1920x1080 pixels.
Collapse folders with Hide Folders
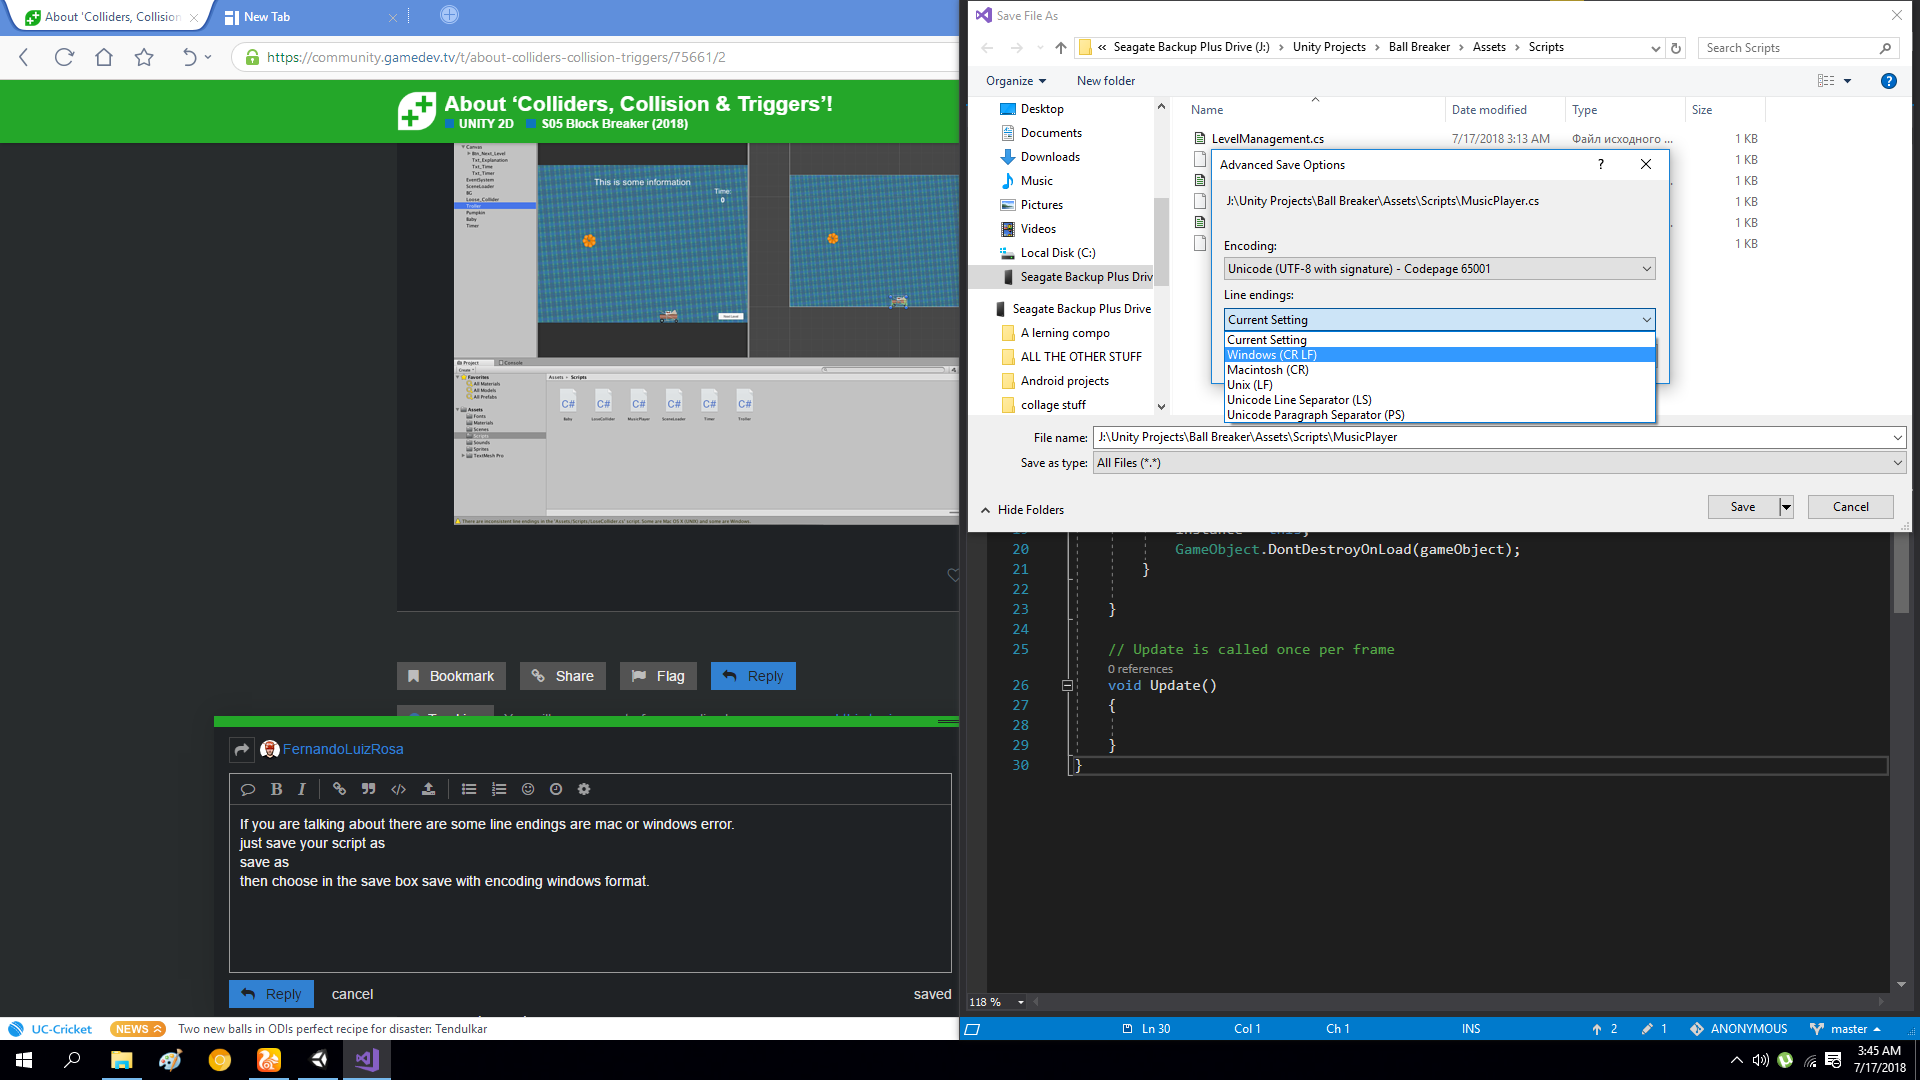pyautogui.click(x=1022, y=510)
